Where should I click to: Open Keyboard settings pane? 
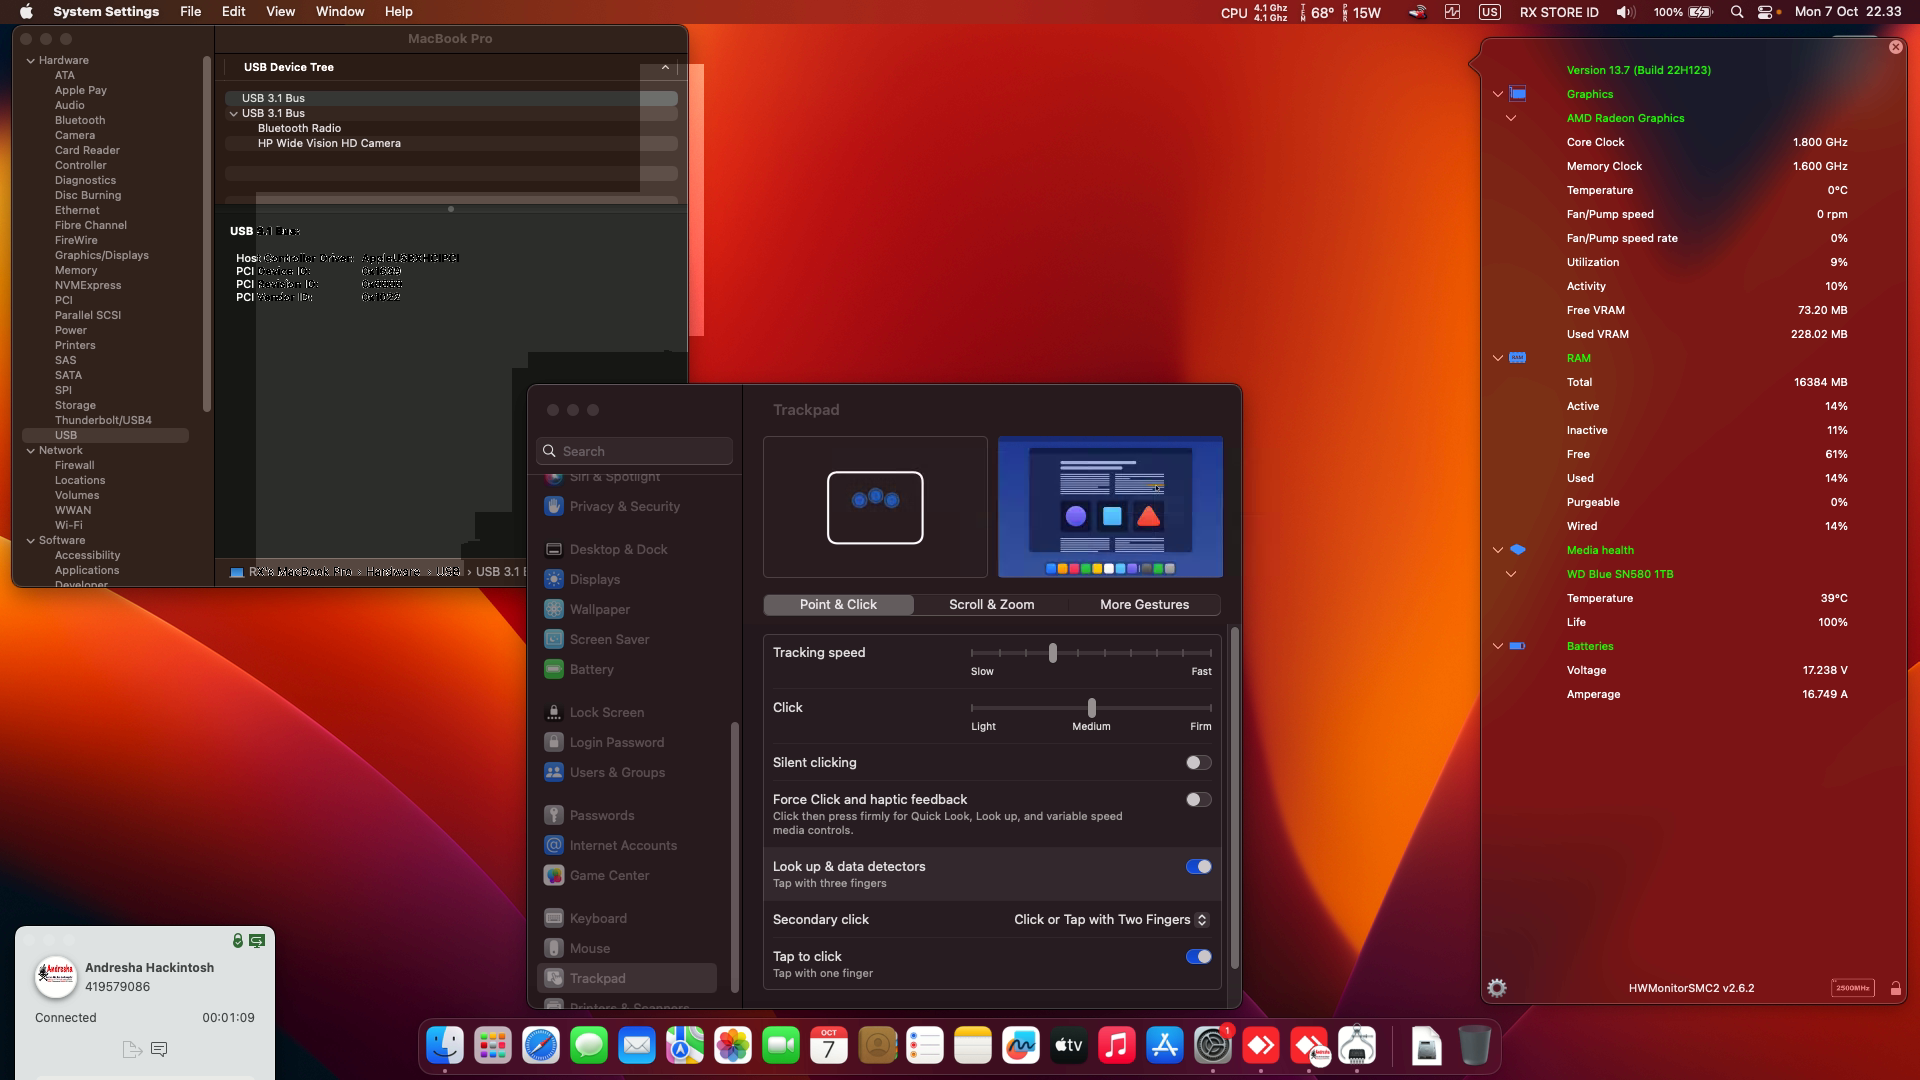coord(598,918)
